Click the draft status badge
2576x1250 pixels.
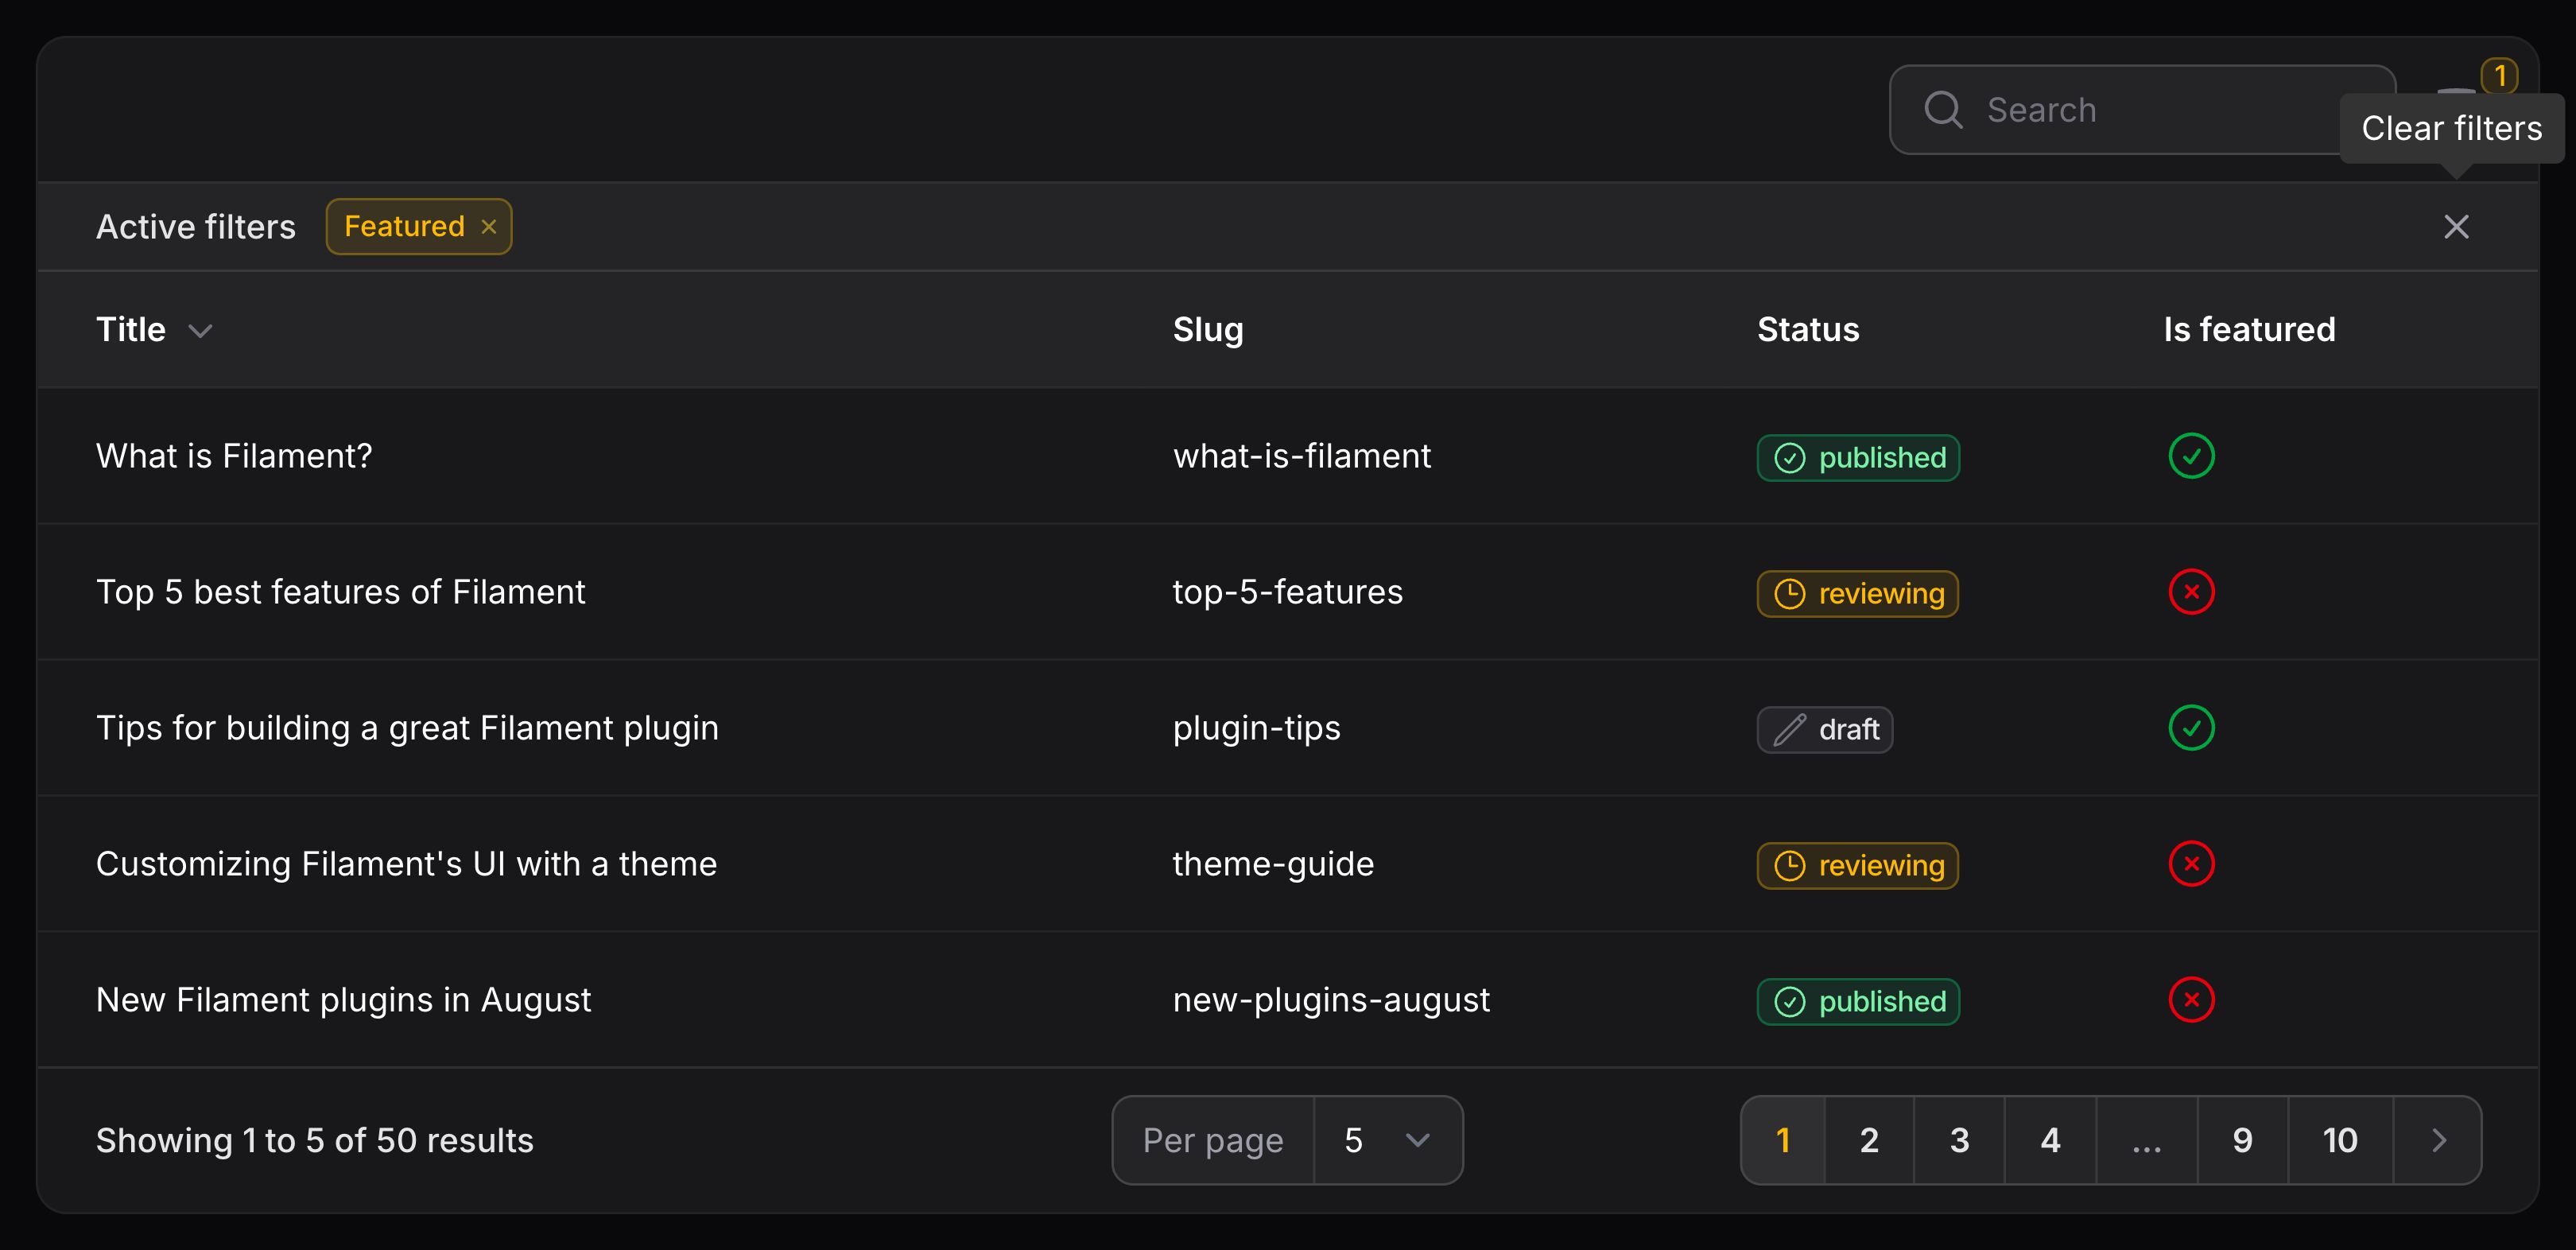pyautogui.click(x=1824, y=730)
